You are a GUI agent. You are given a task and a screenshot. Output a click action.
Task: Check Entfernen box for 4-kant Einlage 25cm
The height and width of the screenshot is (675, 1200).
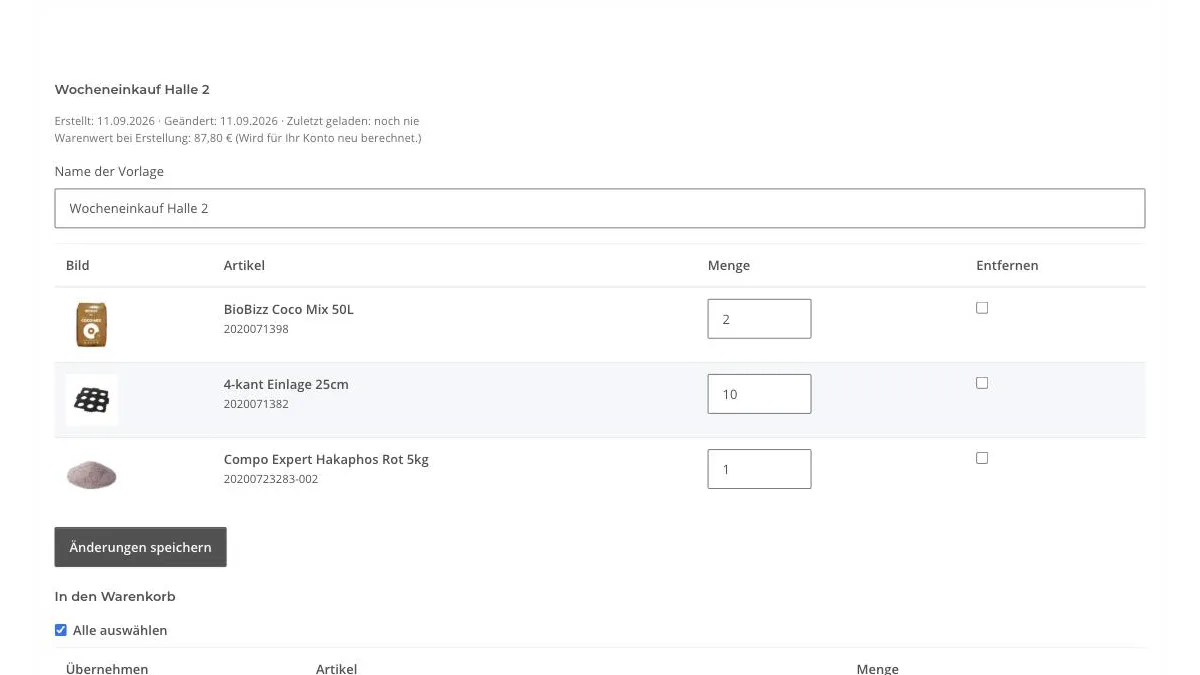(x=982, y=383)
